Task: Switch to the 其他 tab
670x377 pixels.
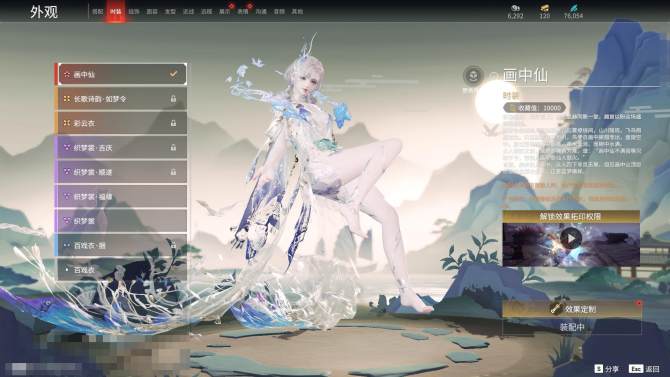Action: 297,12
